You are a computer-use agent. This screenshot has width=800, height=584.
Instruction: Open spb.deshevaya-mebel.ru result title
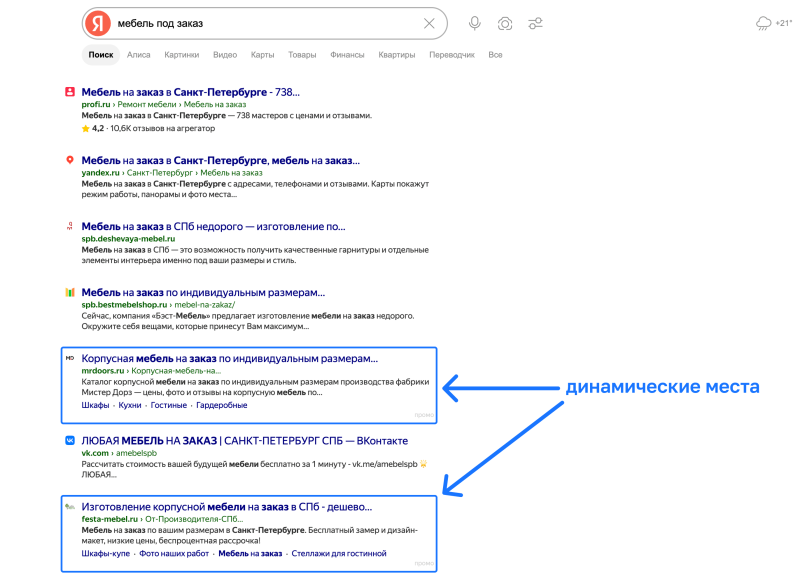point(213,226)
